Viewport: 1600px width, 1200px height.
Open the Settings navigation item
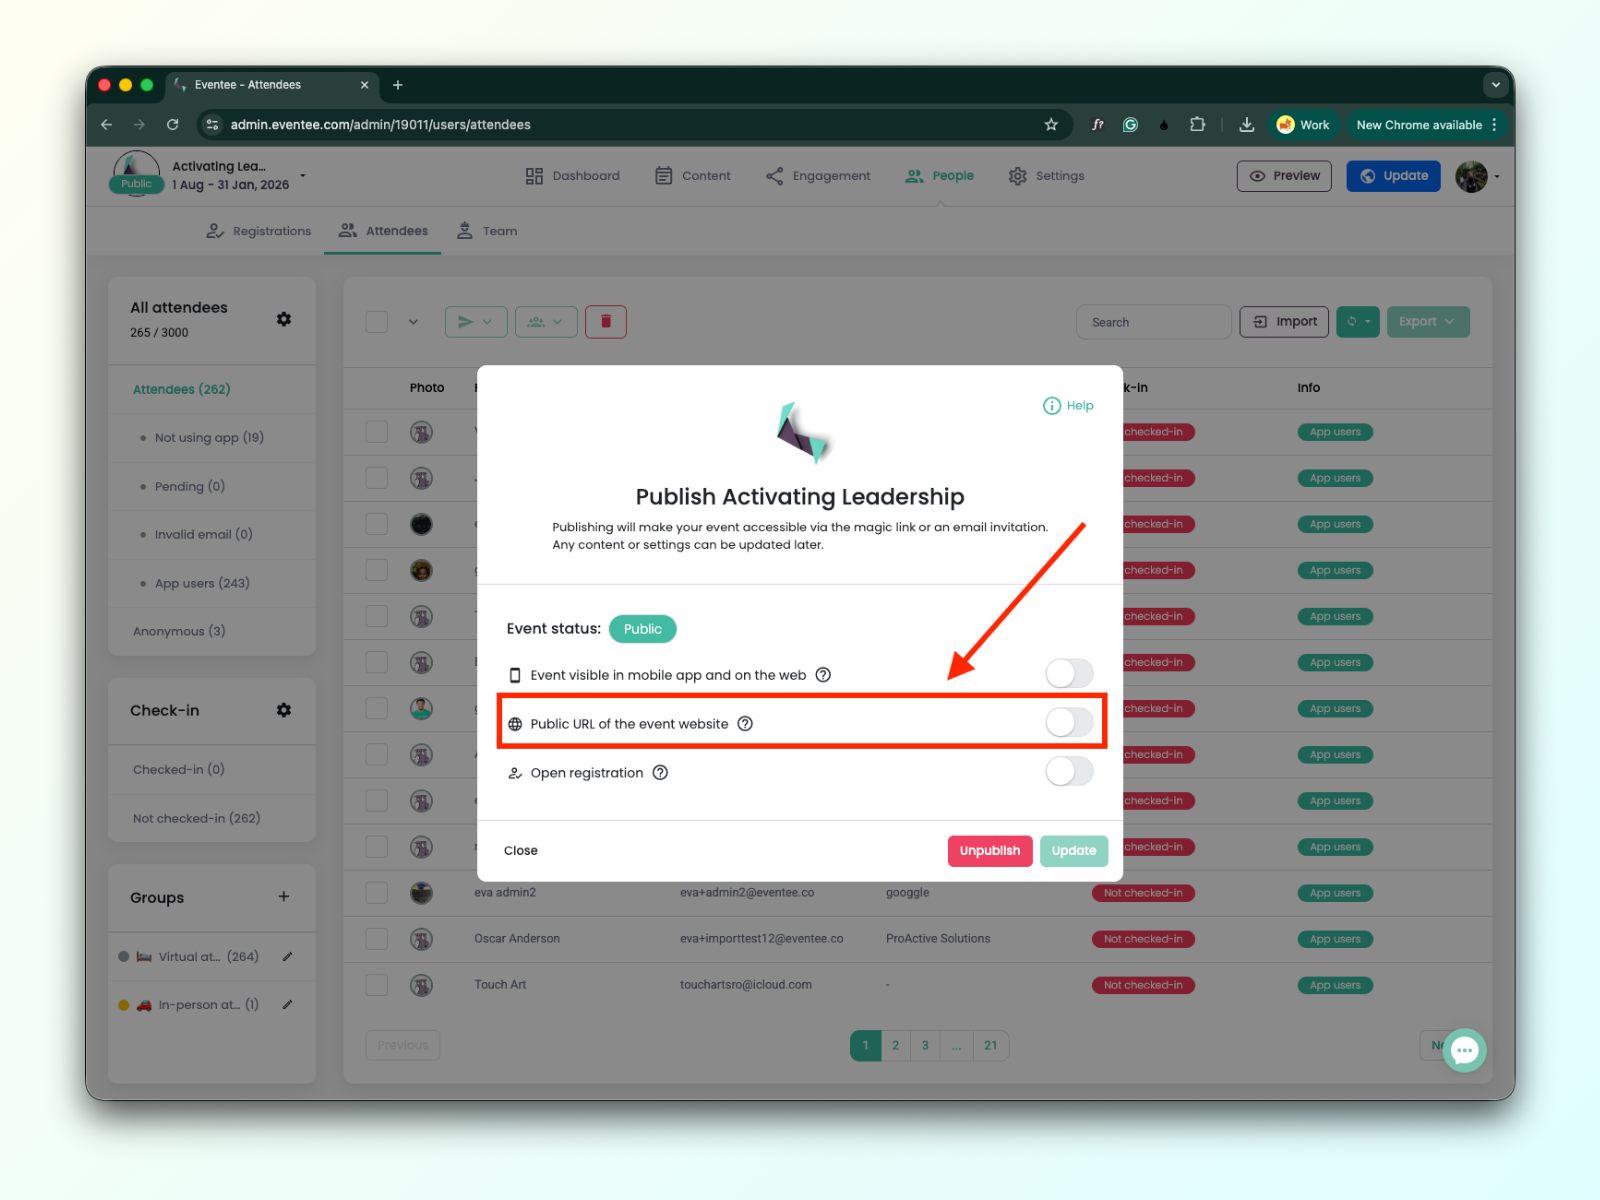coord(1047,176)
